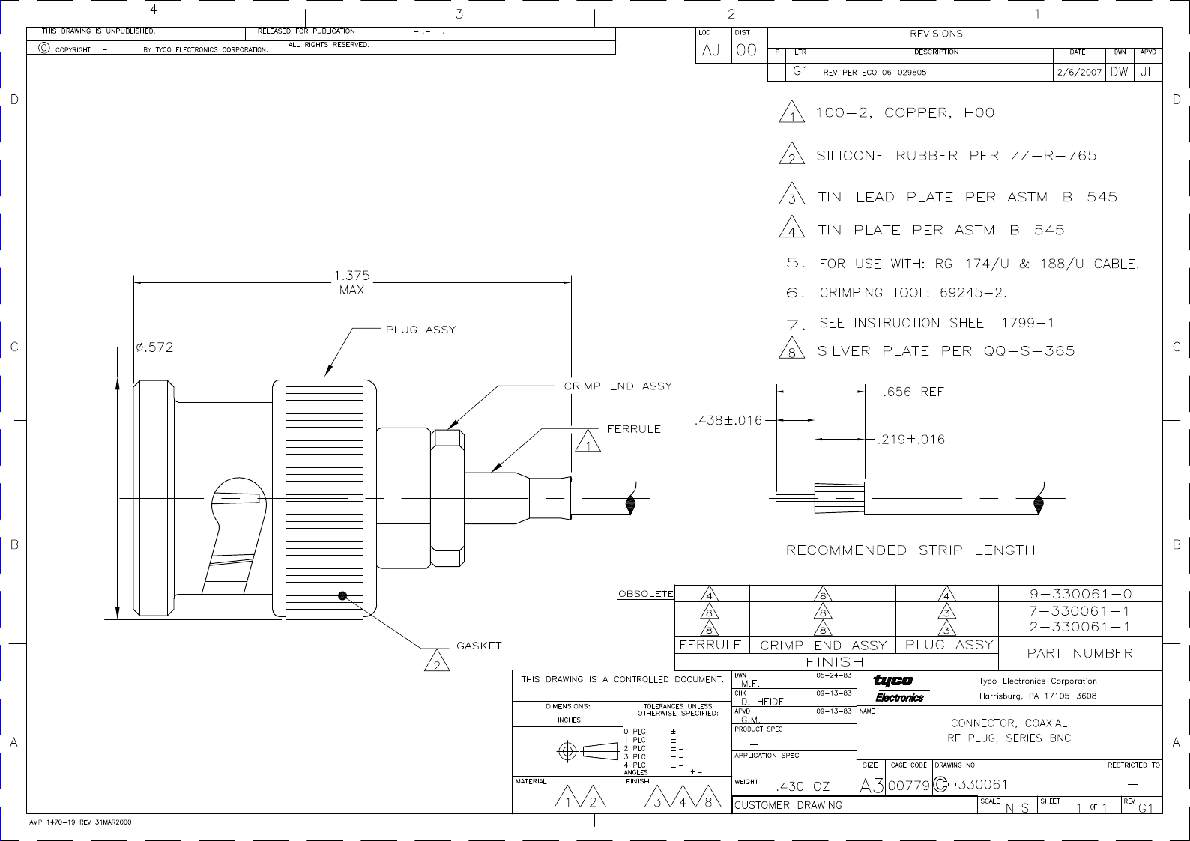Image resolution: width=1190 pixels, height=841 pixels.
Task: Click the triangle flag 1 beside FERRULE callout
Action: point(587,441)
